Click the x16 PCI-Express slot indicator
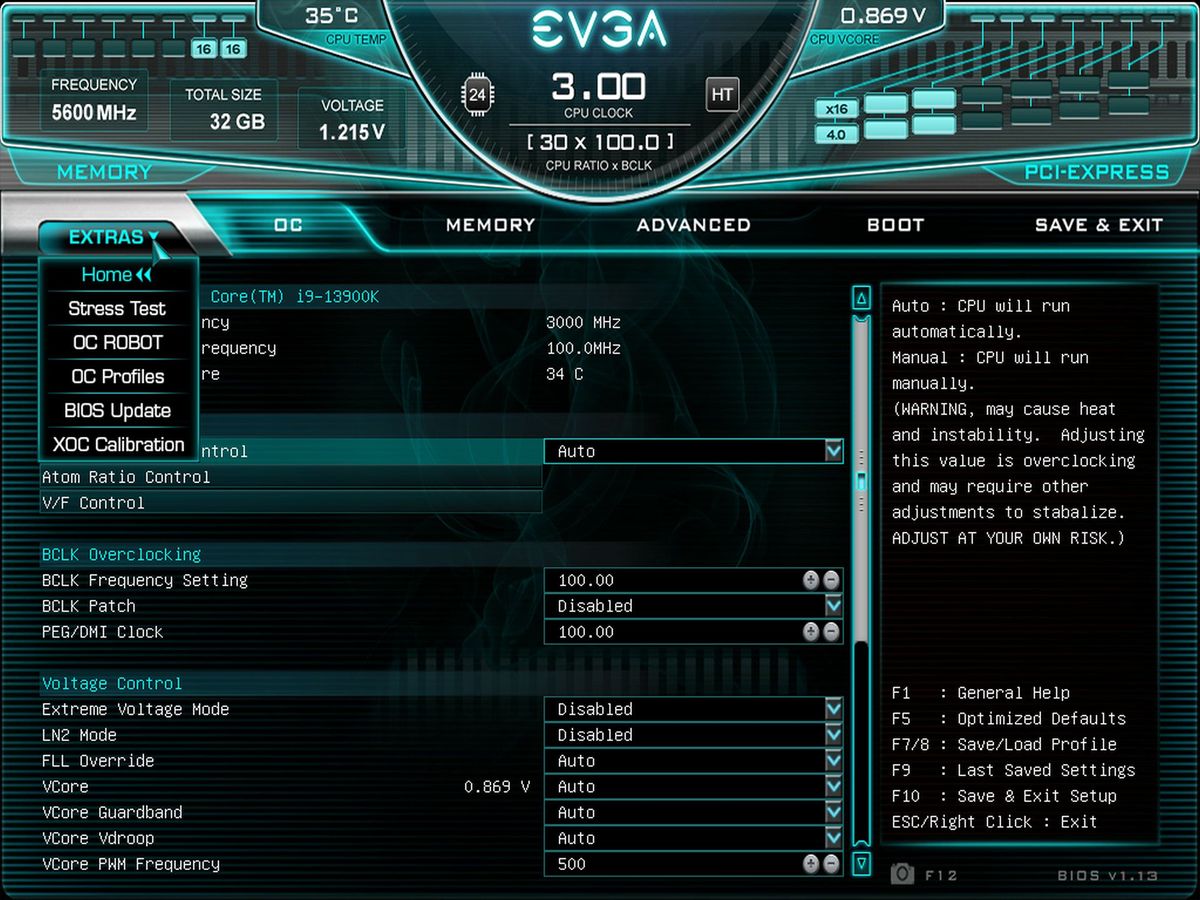 pos(837,109)
